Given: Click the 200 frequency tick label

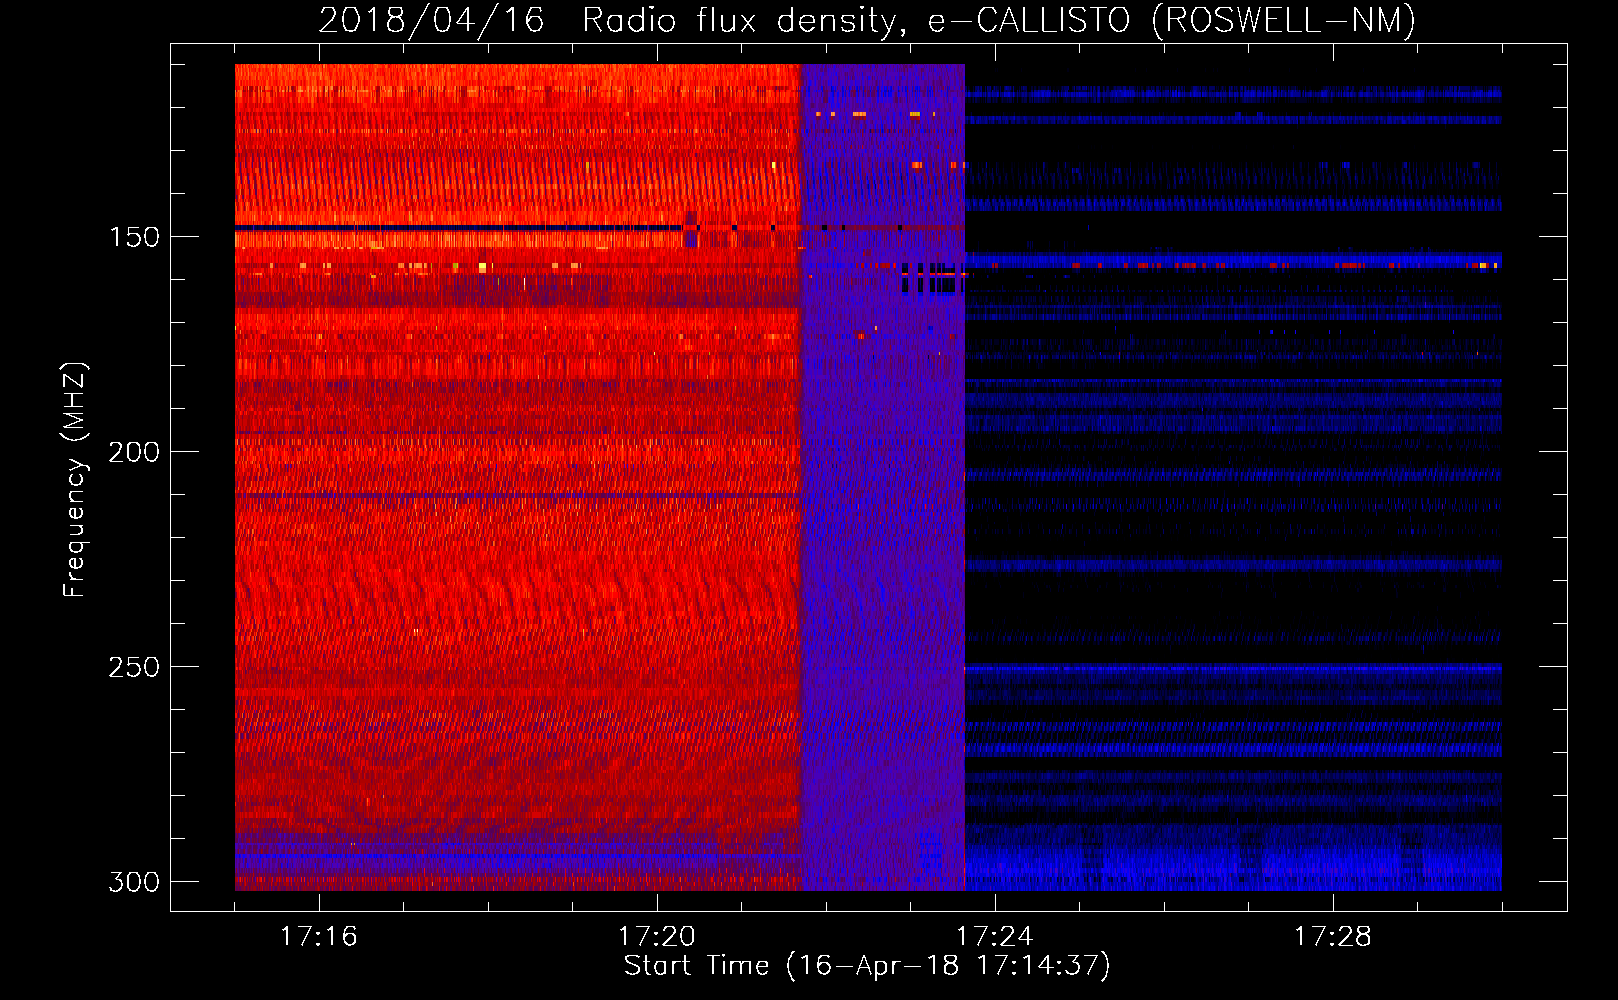Looking at the screenshot, I should point(134,452).
